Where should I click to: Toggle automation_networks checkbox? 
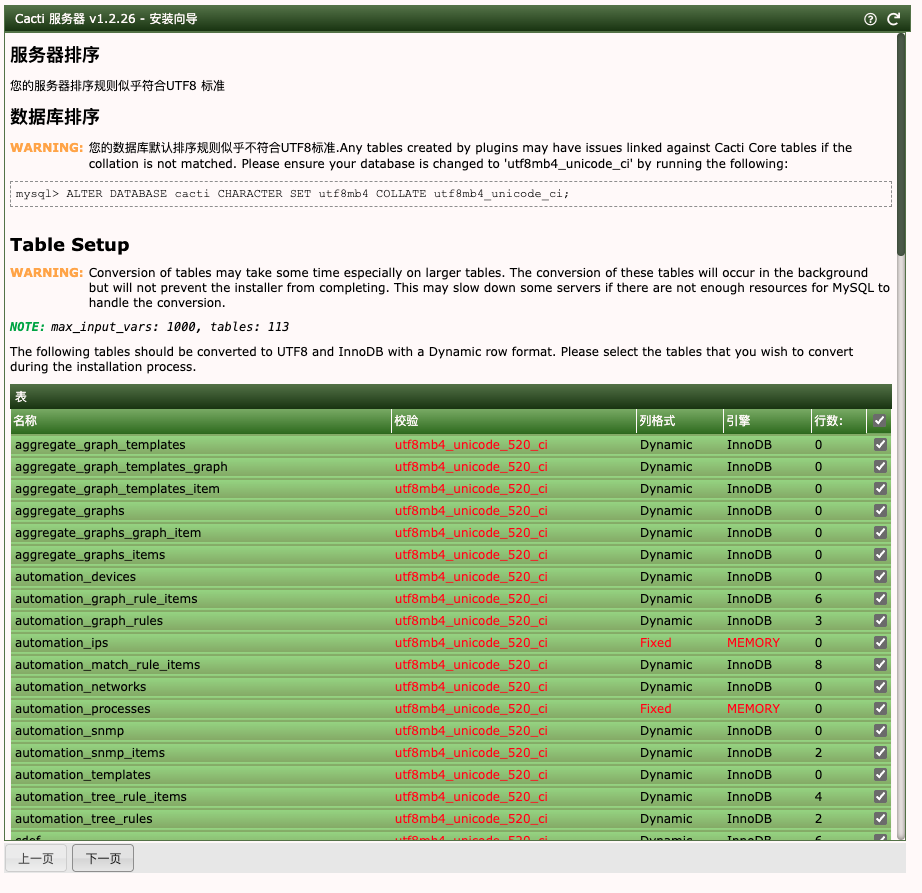coord(880,687)
